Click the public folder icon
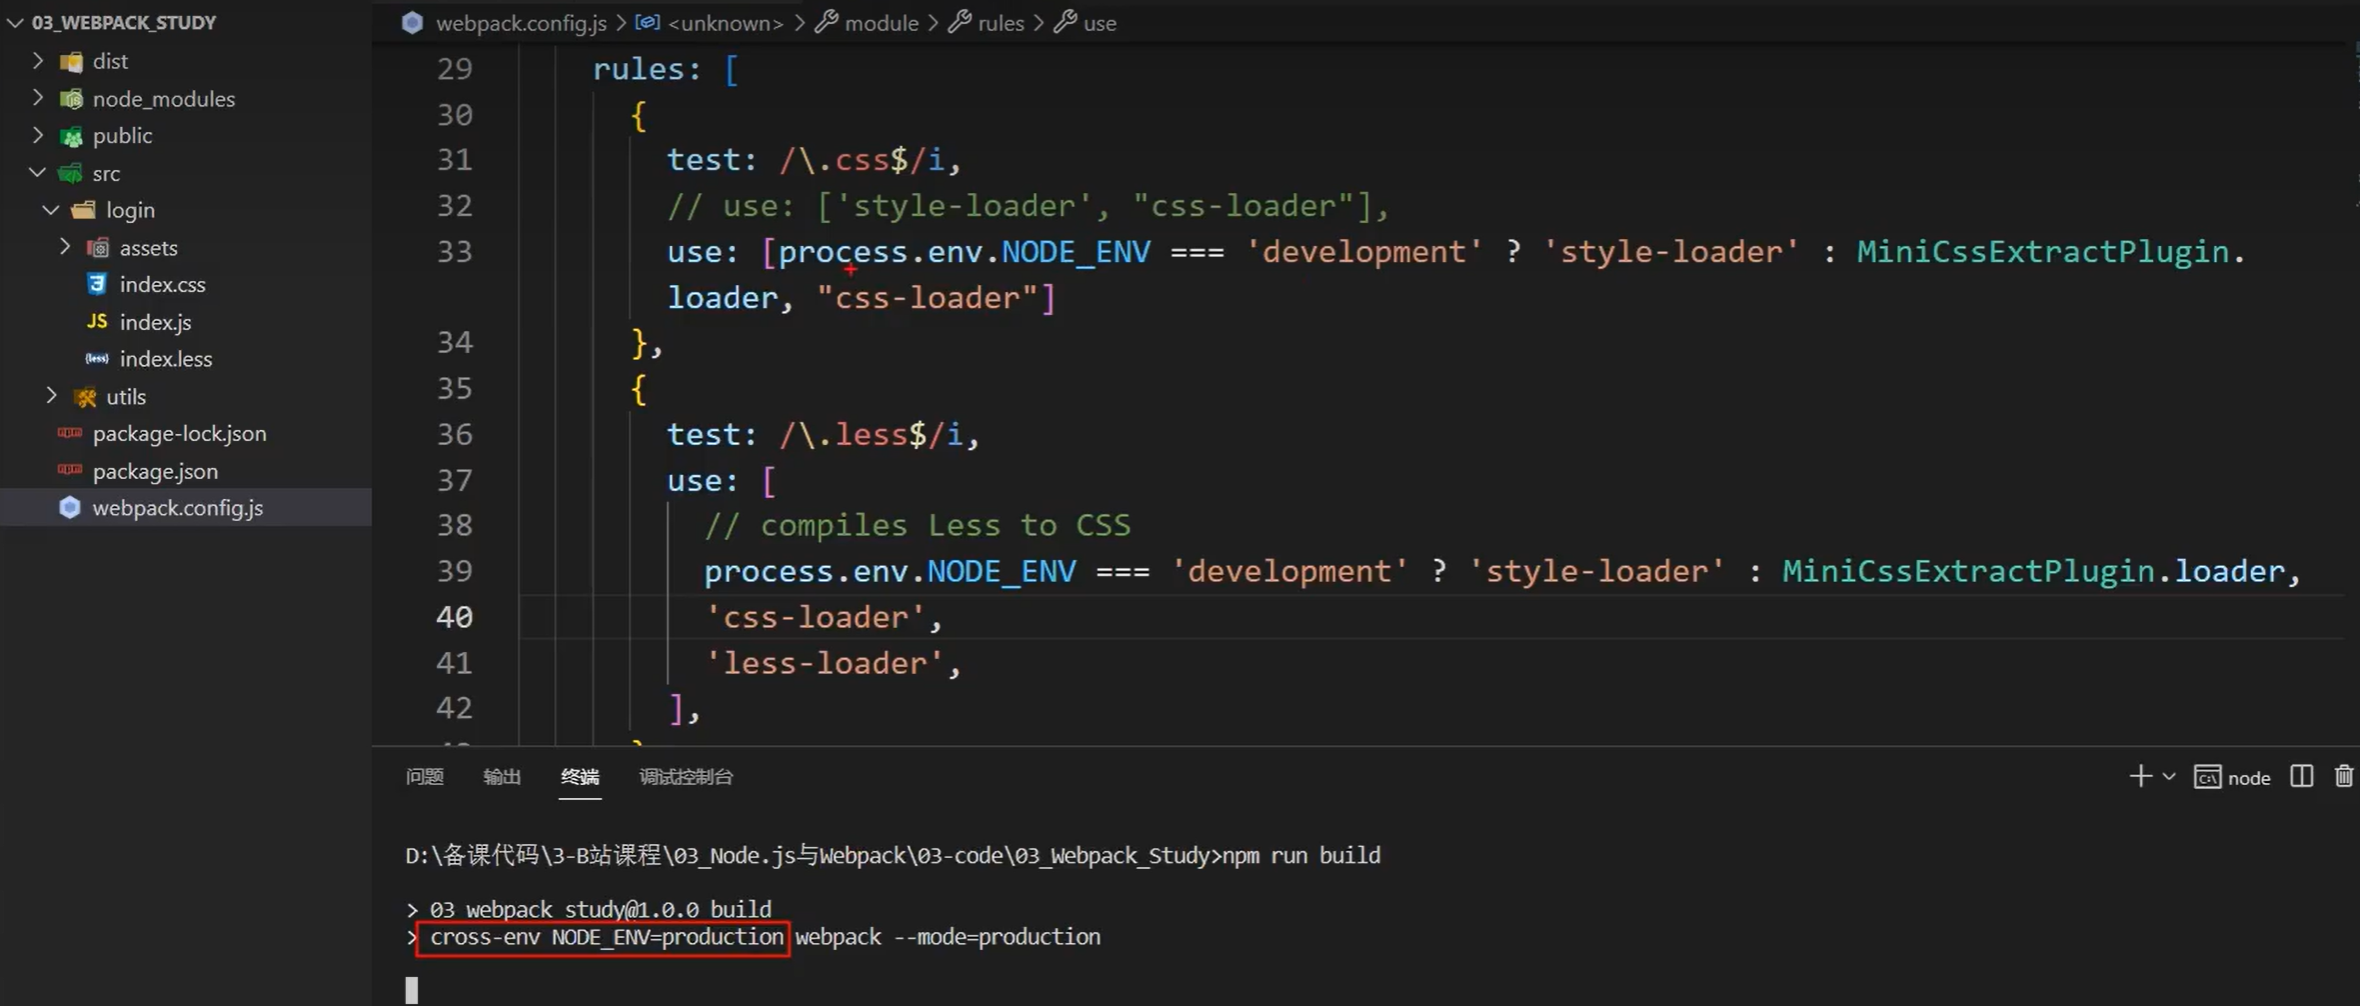 click(x=71, y=136)
